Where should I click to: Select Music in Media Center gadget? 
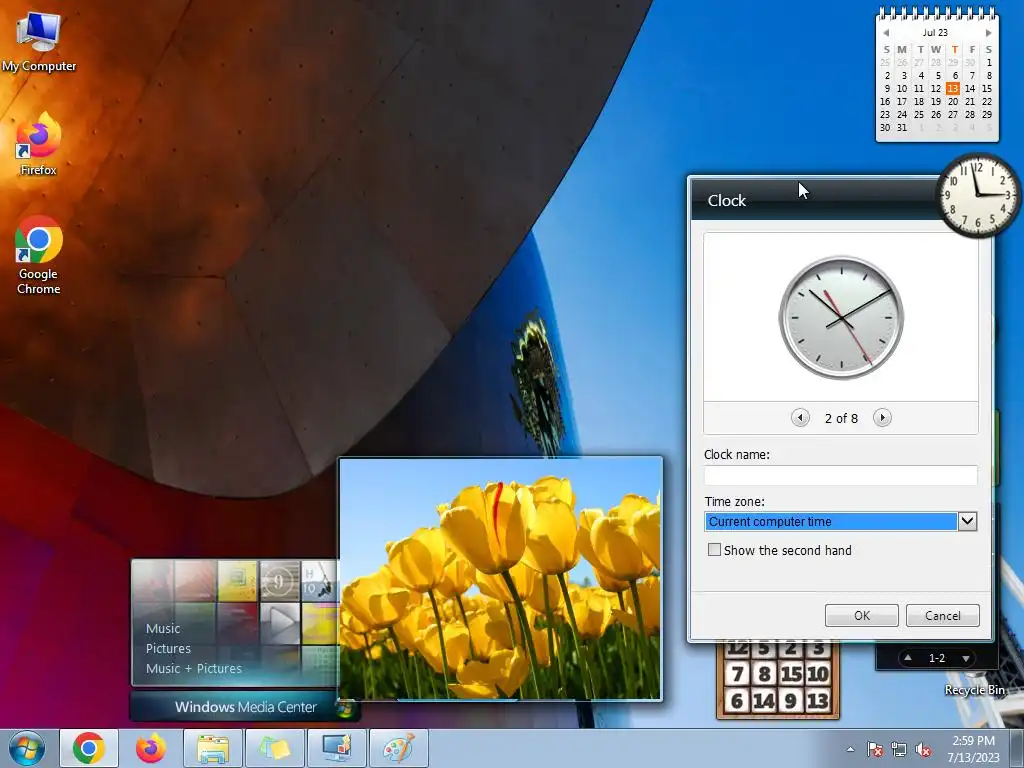pyautogui.click(x=163, y=628)
